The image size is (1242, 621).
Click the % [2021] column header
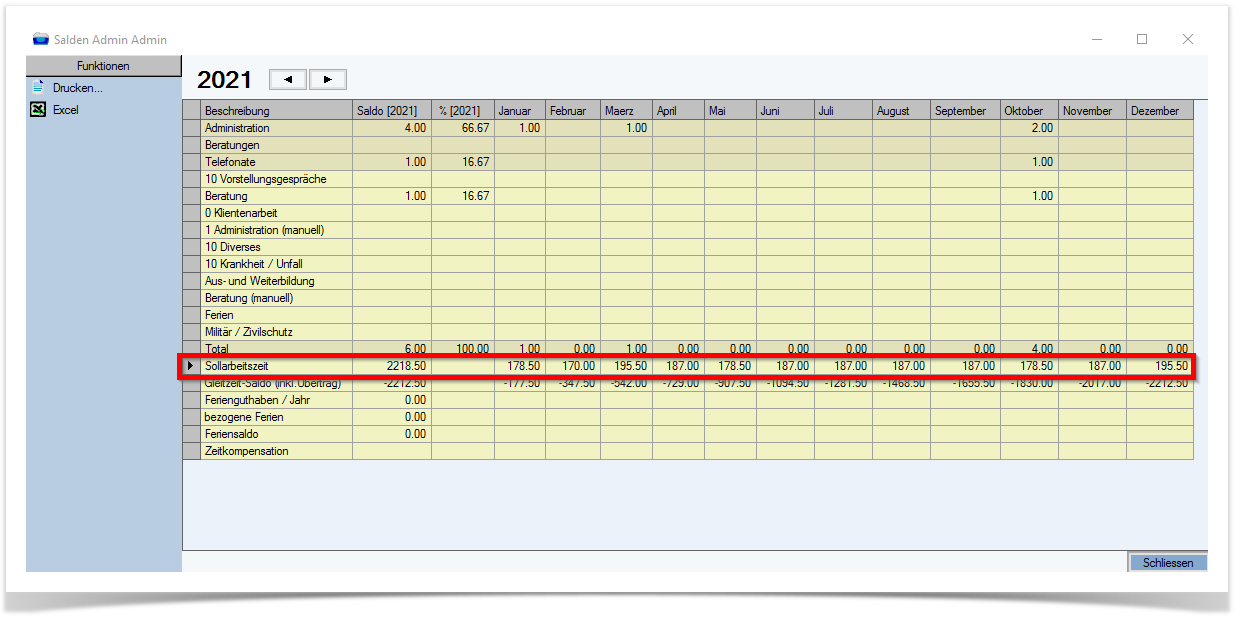(463, 111)
